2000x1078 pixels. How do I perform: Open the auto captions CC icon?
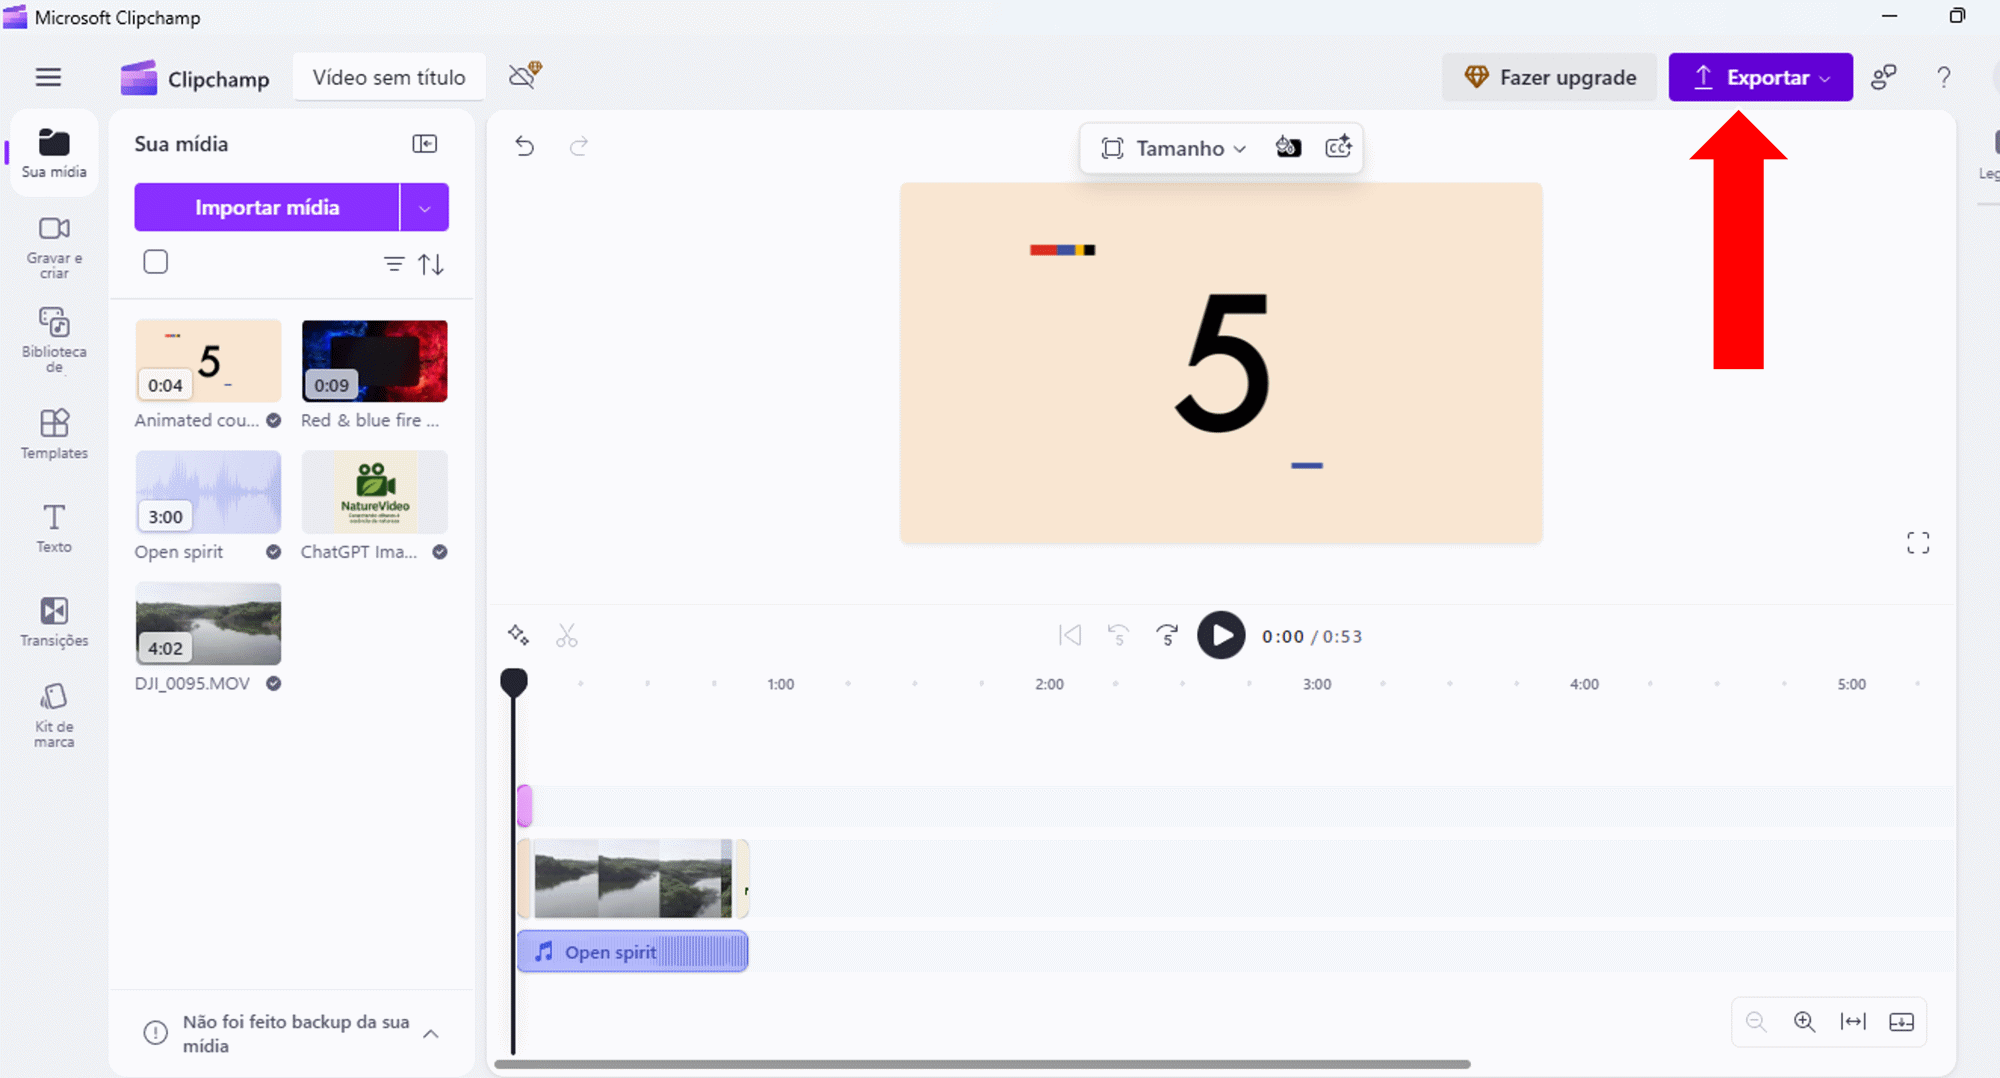pyautogui.click(x=1338, y=148)
